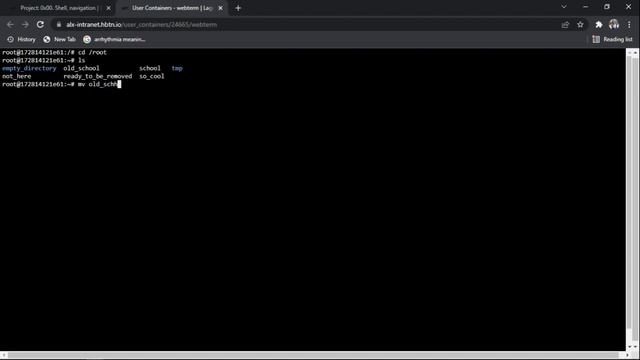The width and height of the screenshot is (640, 360).
Task: Minimize the Chrome window
Action: (x=585, y=7)
